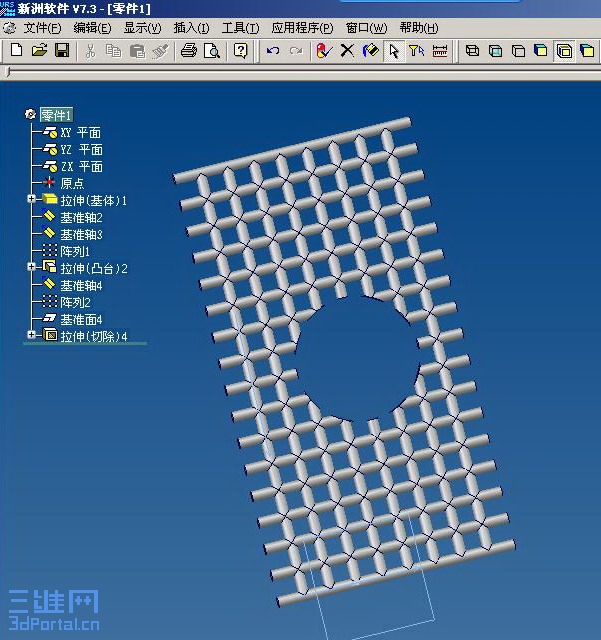Viewport: 601px width, 640px height.
Task: Open Print Preview magnifier icon
Action: pyautogui.click(x=212, y=51)
